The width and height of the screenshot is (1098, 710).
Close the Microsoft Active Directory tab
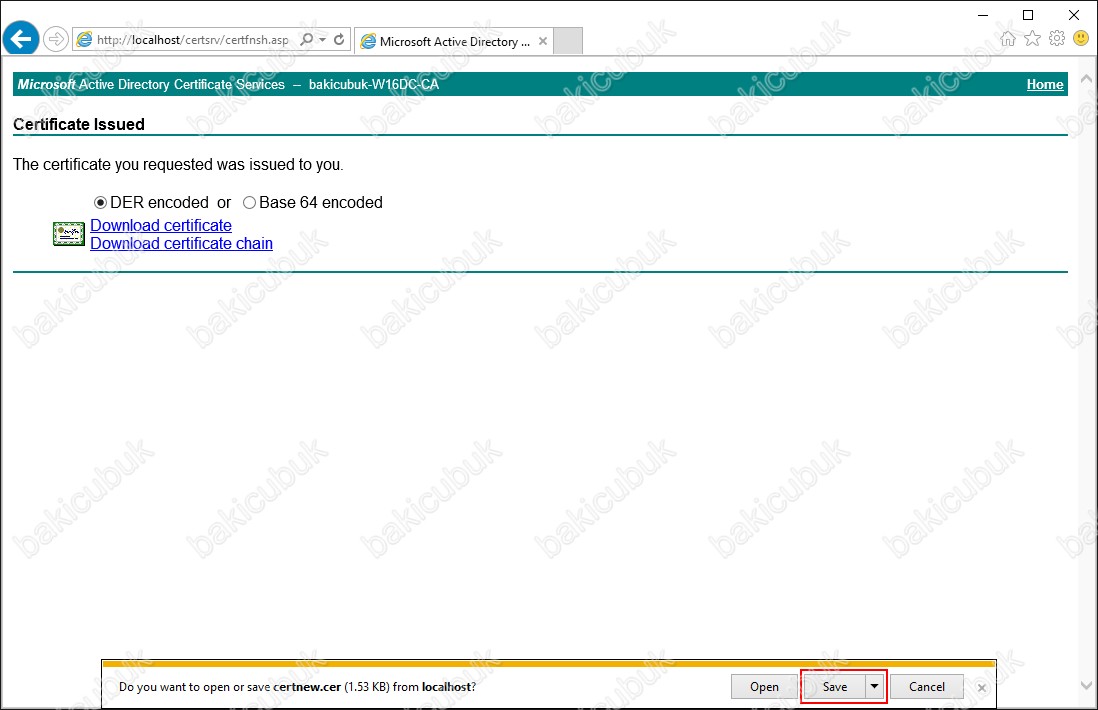coord(543,41)
